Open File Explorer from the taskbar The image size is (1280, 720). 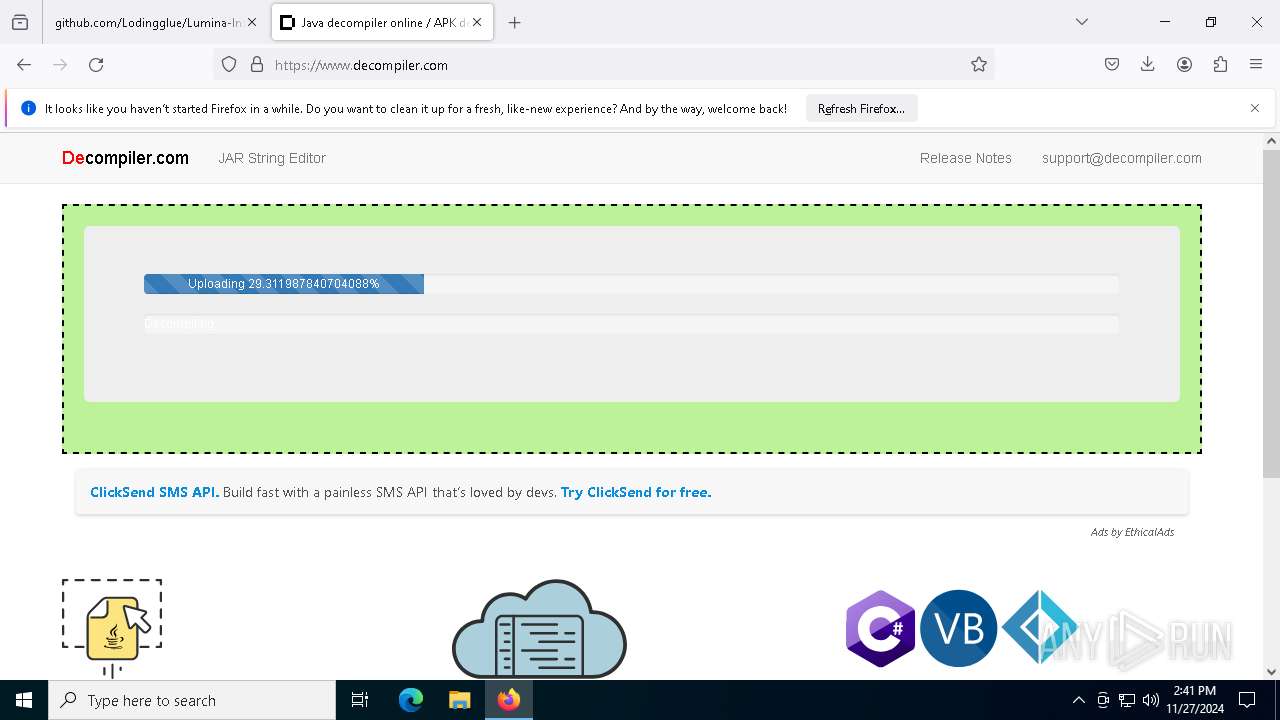[459, 700]
